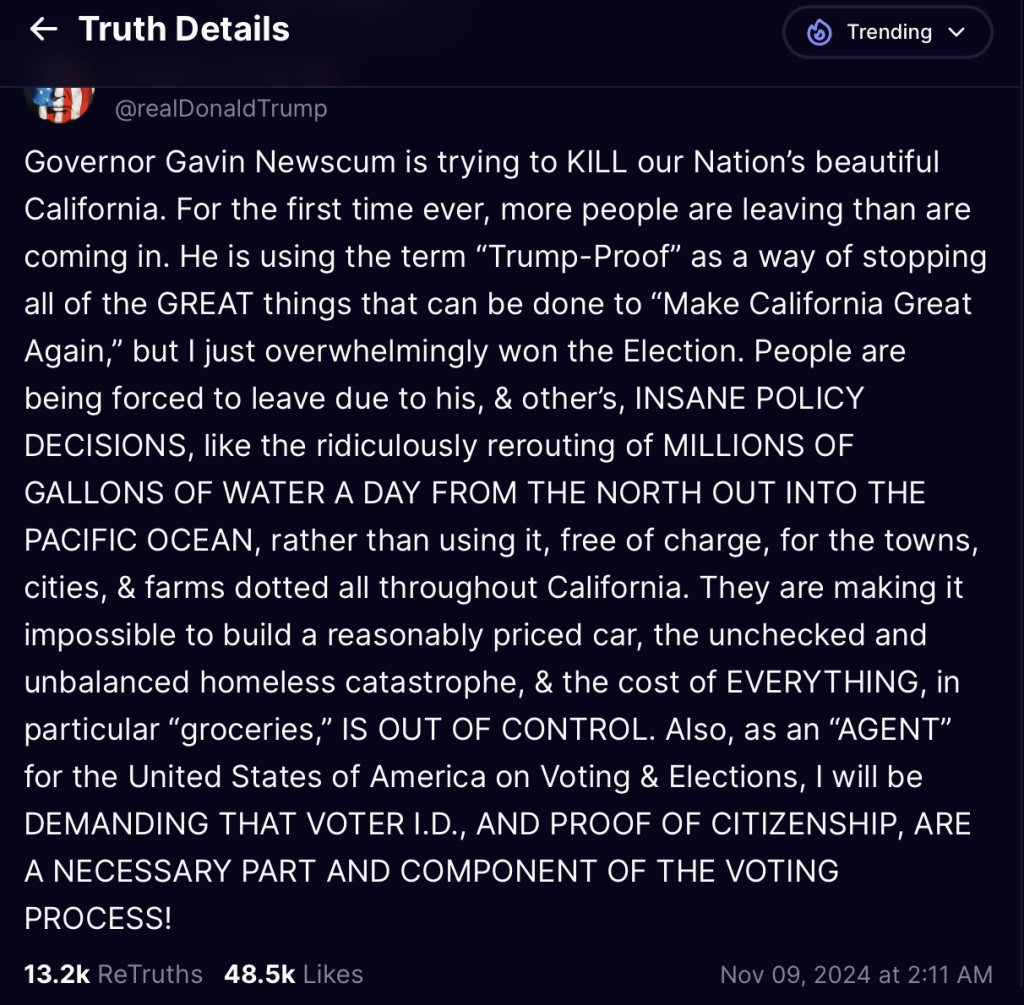Click the 48.5k Likes count
The height and width of the screenshot is (1005, 1024).
point(293,974)
